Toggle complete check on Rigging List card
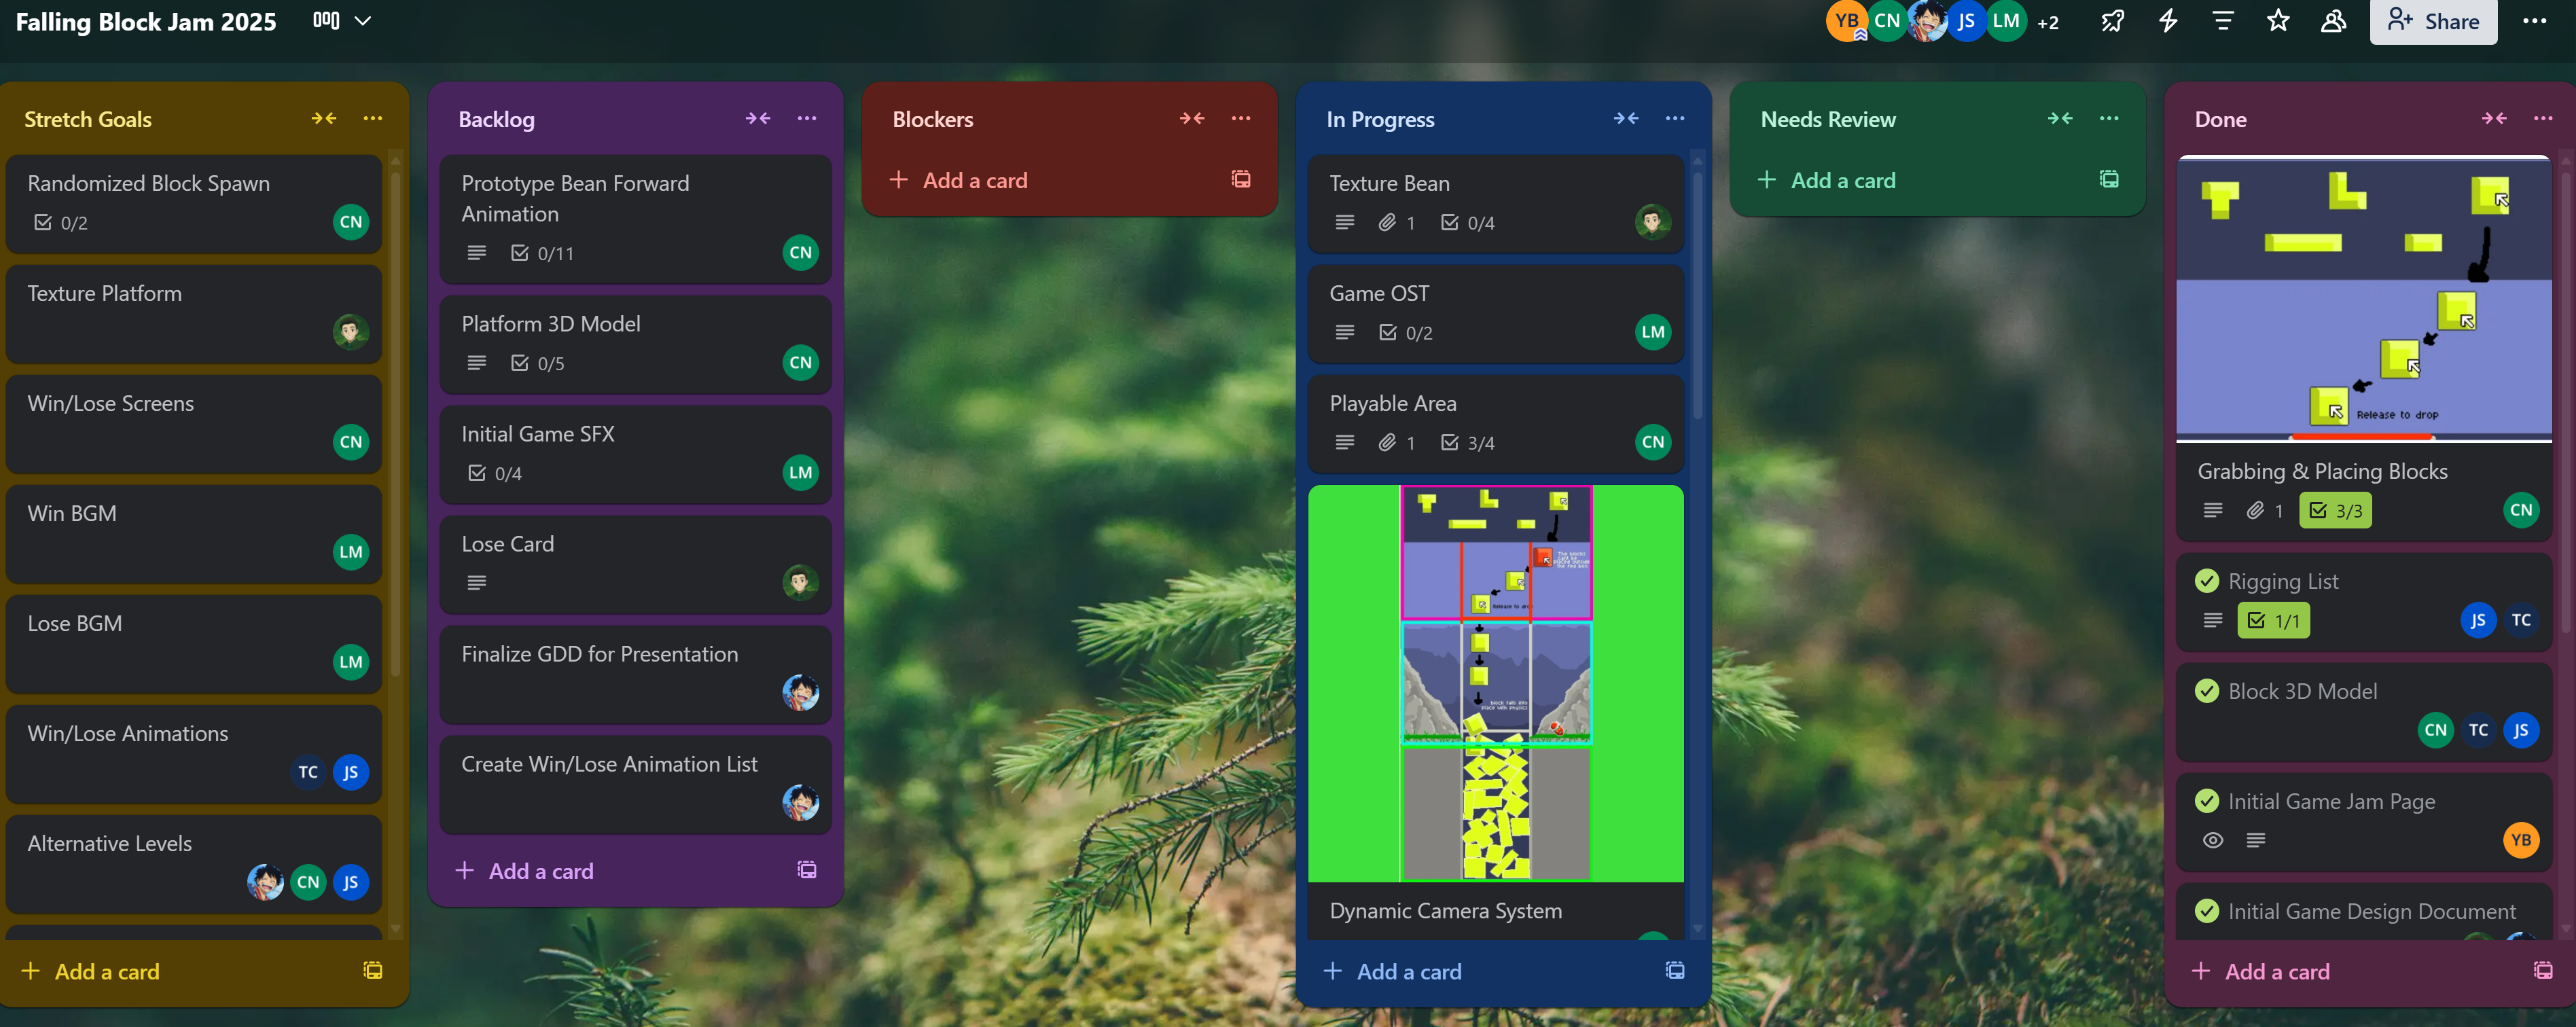2576x1027 pixels. (x=2206, y=581)
